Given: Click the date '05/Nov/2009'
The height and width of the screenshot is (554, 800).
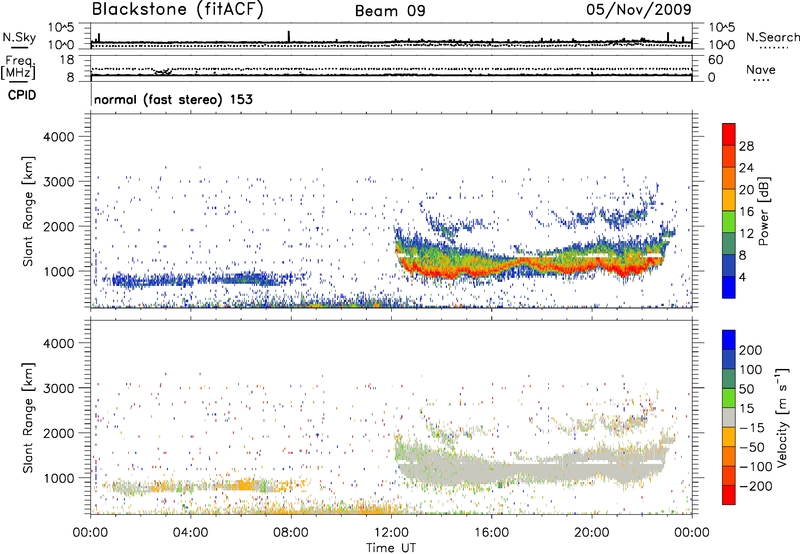Looking at the screenshot, I should pos(639,9).
